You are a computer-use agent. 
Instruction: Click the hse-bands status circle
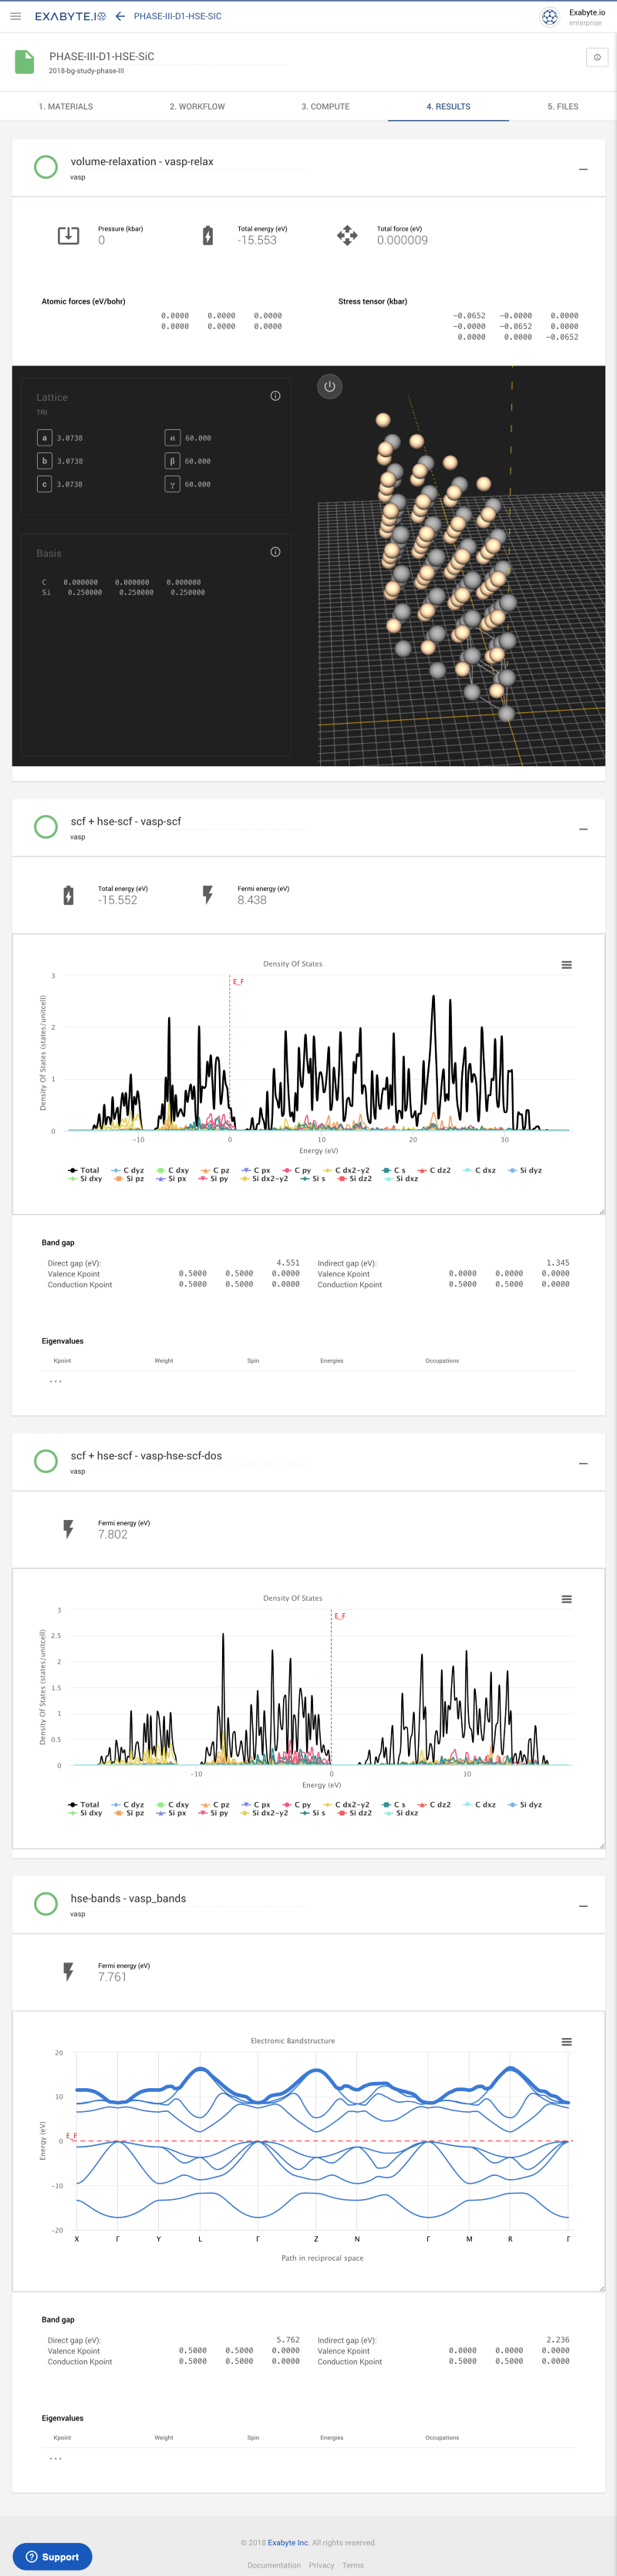[46, 1904]
